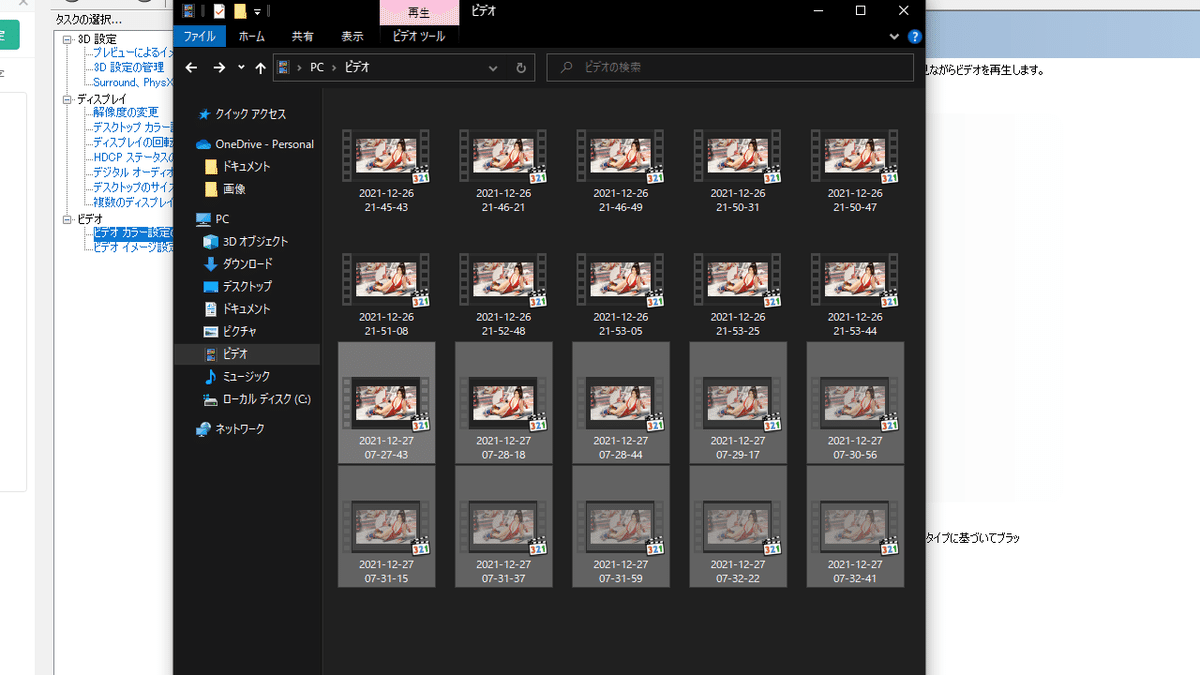Select video 2021-12-27 07-27-43

click(386, 403)
